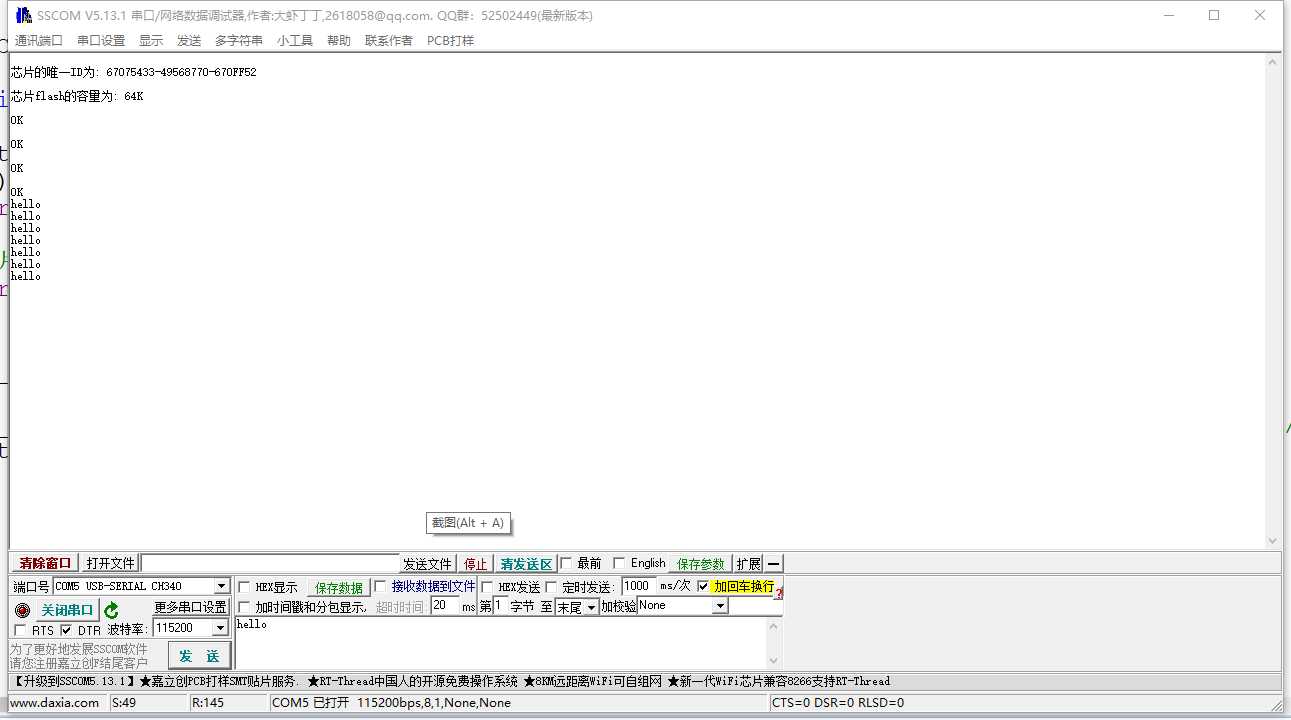Open the 小工具 menu

[295, 41]
